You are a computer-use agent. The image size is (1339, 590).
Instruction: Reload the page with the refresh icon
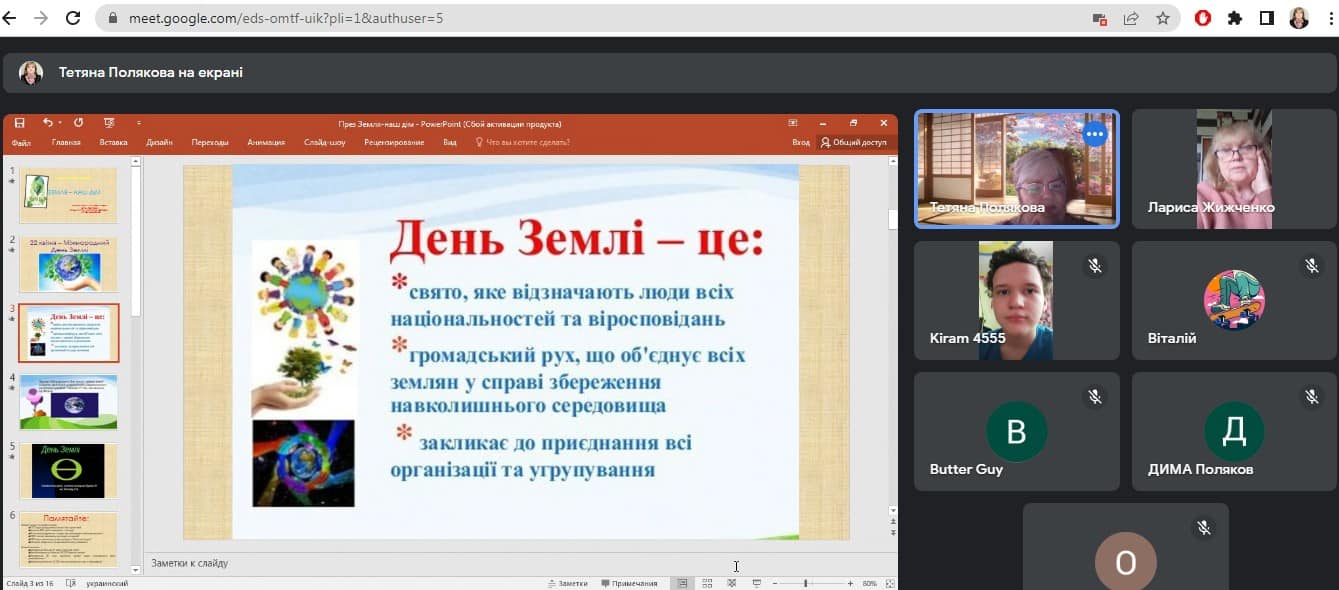tap(73, 18)
